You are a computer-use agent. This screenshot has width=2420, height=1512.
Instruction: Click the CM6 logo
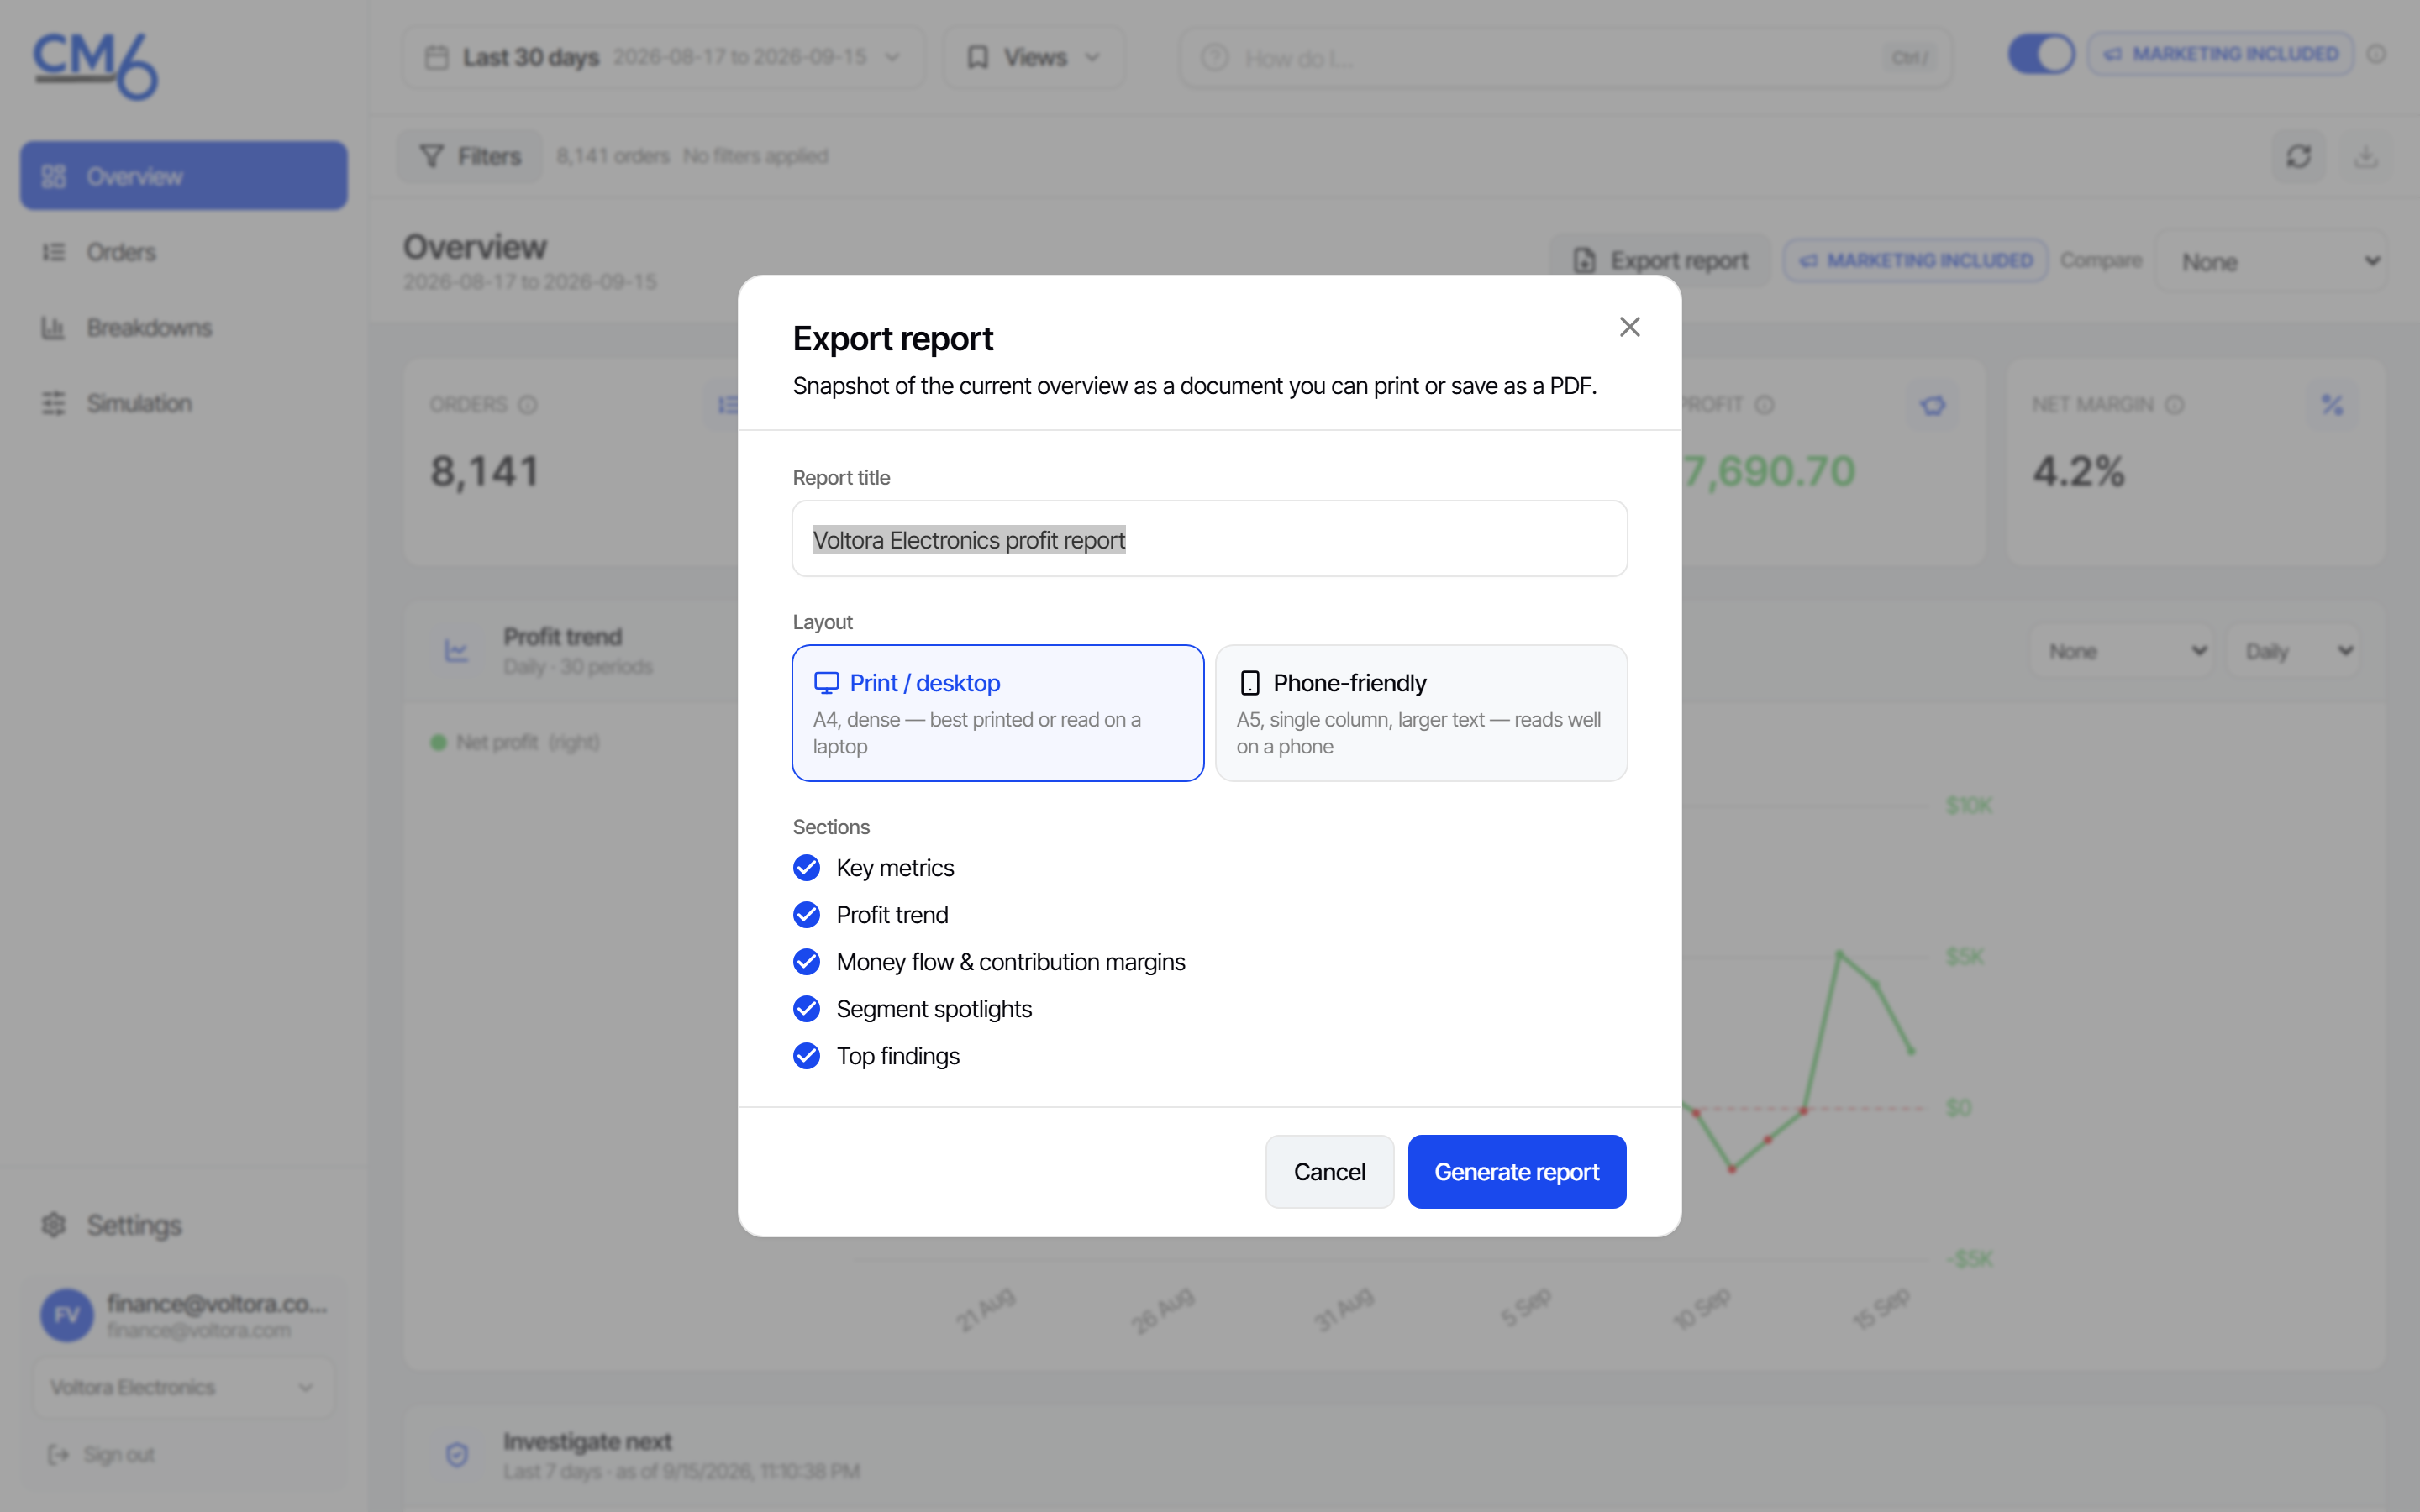[95, 66]
